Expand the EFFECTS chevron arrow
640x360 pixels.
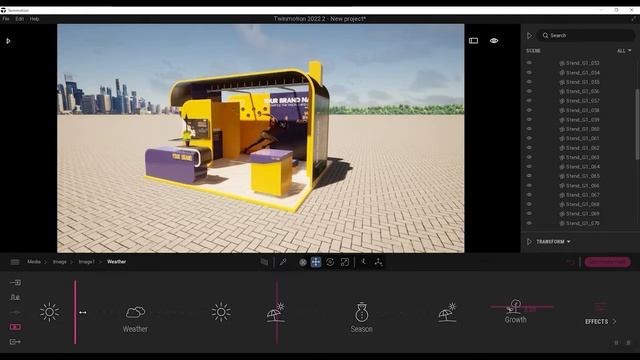614,322
